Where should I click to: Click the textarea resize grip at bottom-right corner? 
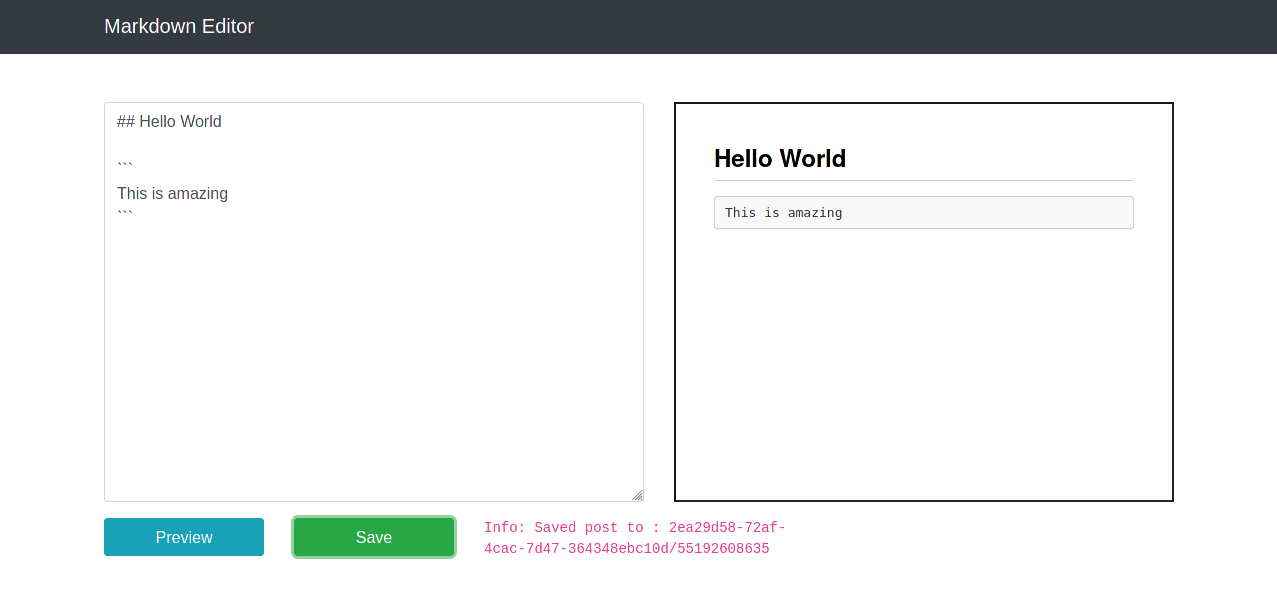click(637, 493)
